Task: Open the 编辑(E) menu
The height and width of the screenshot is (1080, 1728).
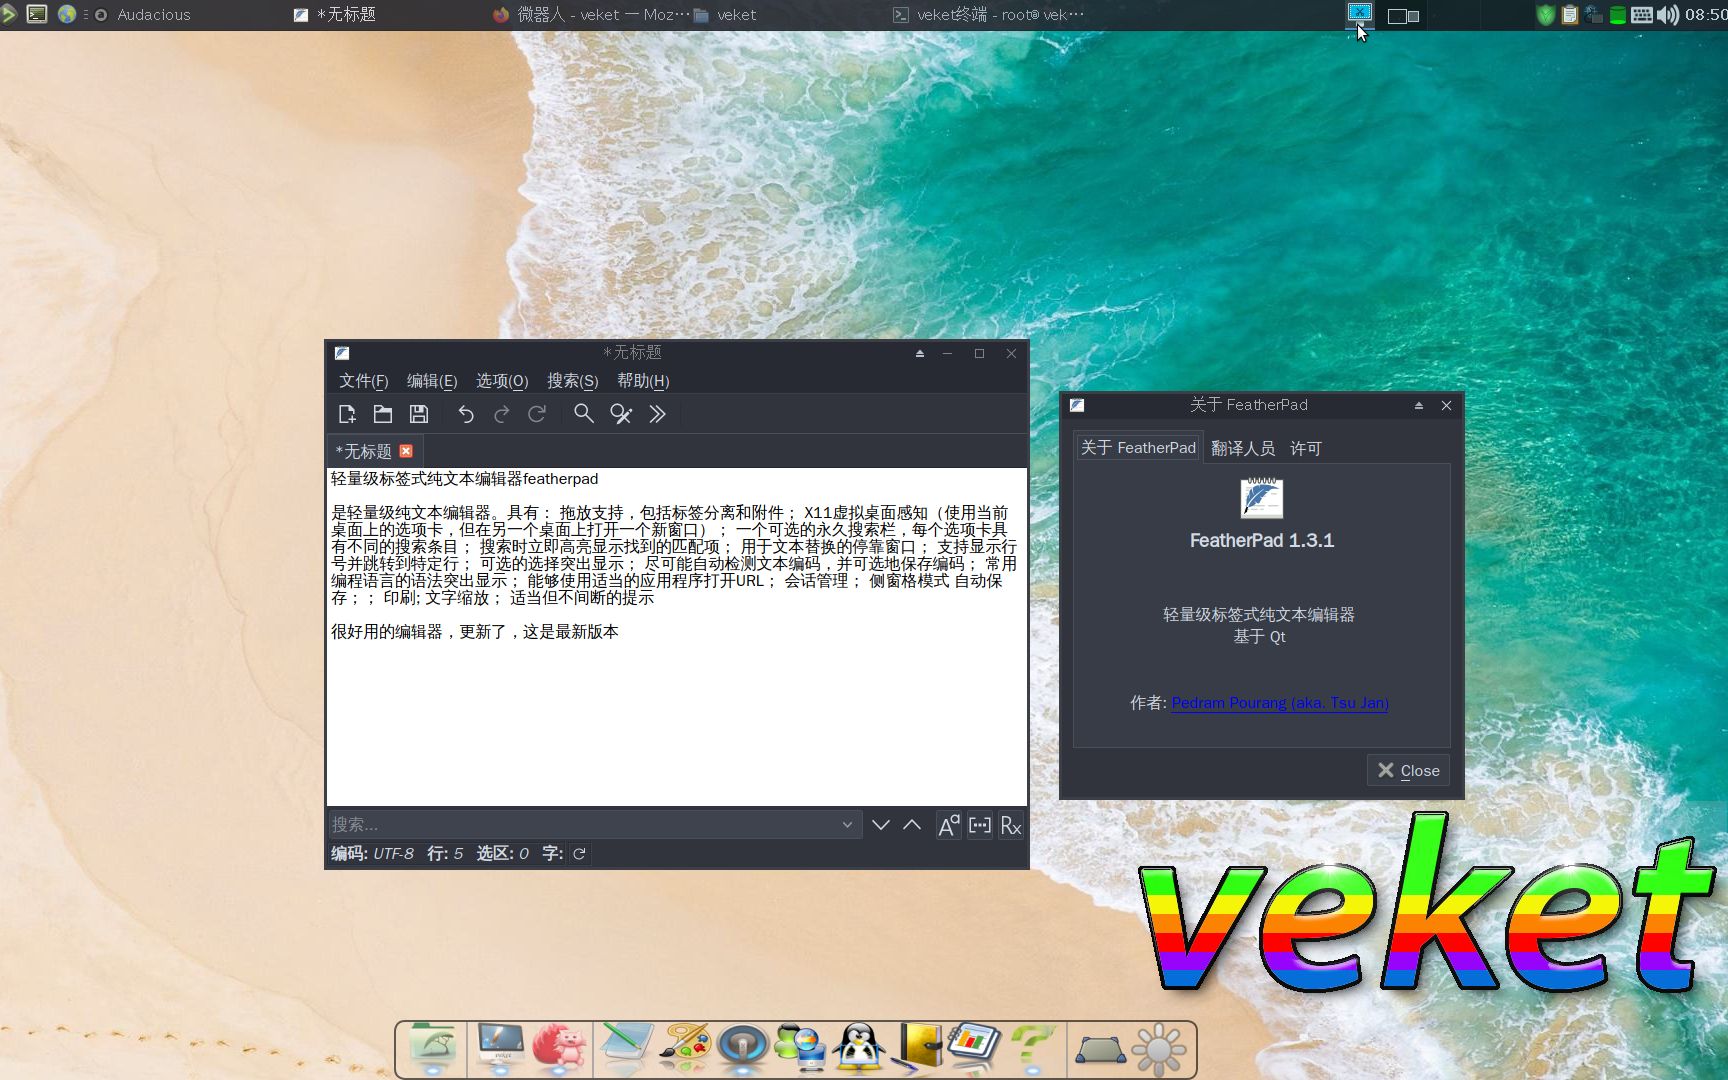Action: pyautogui.click(x=432, y=381)
